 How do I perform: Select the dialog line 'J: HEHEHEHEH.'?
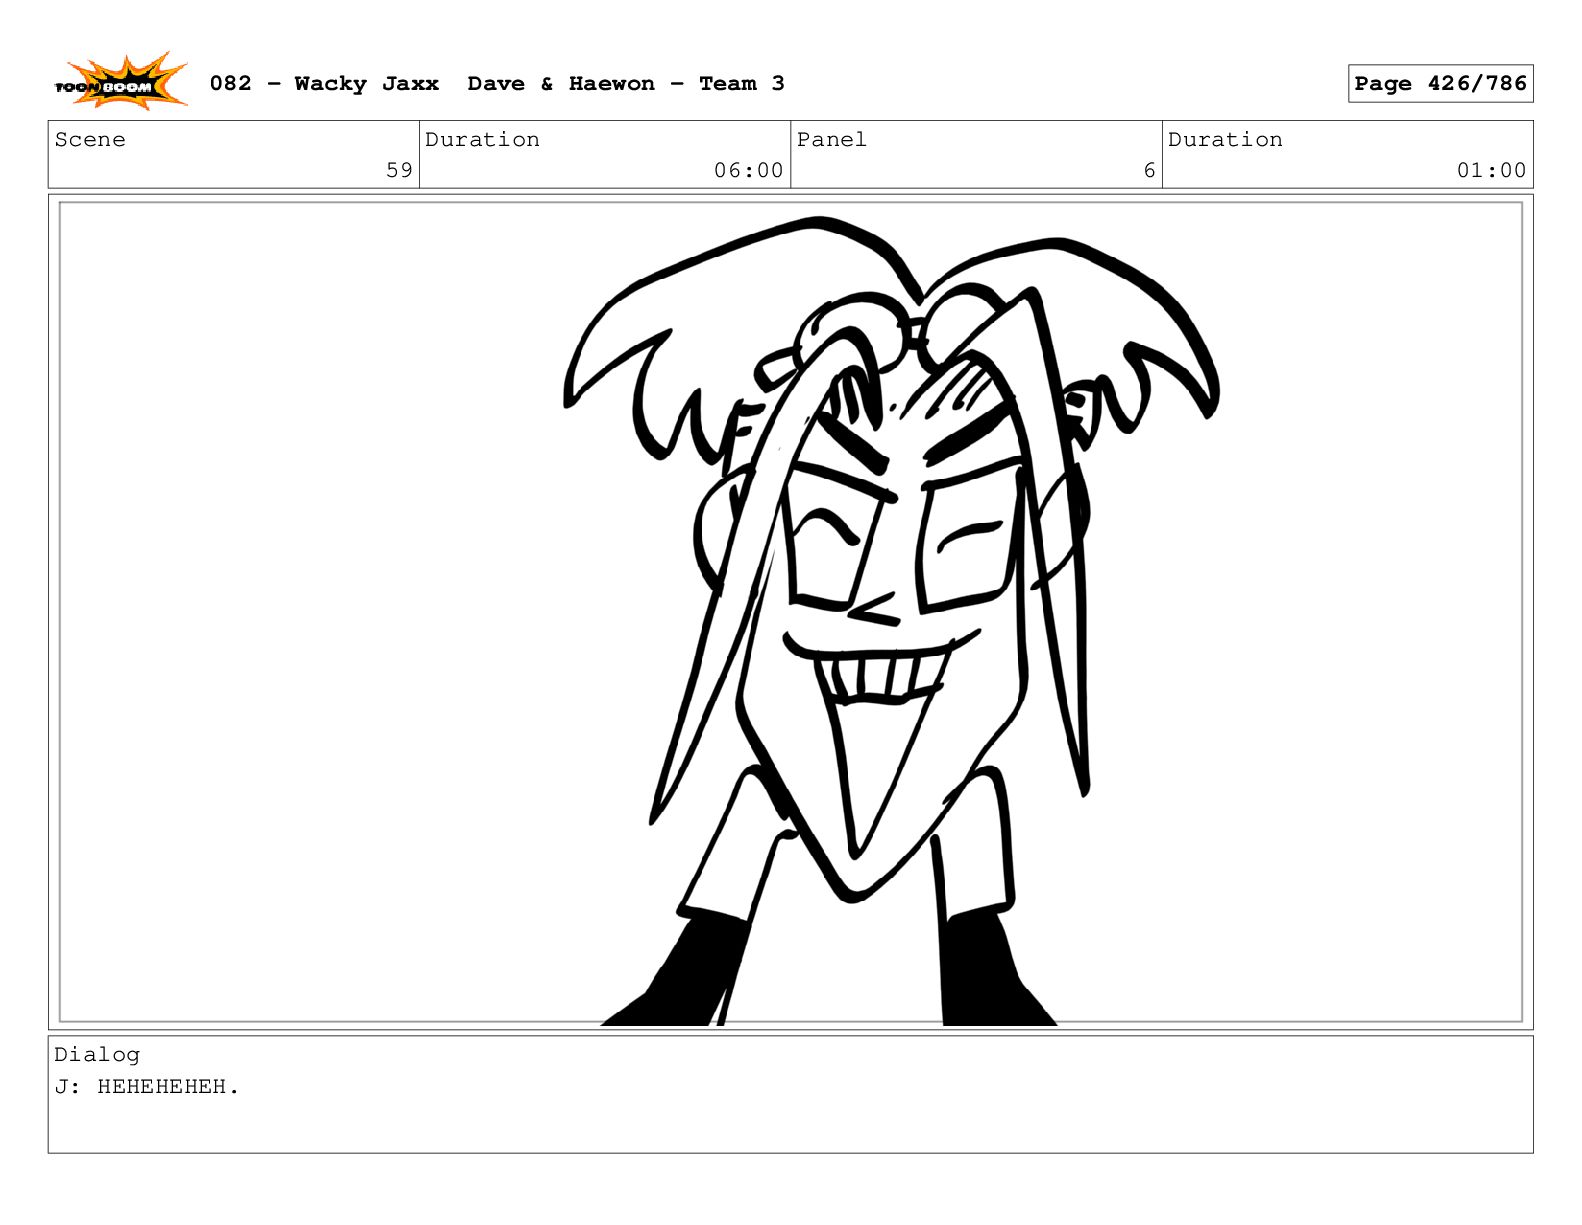pyautogui.click(x=147, y=1087)
